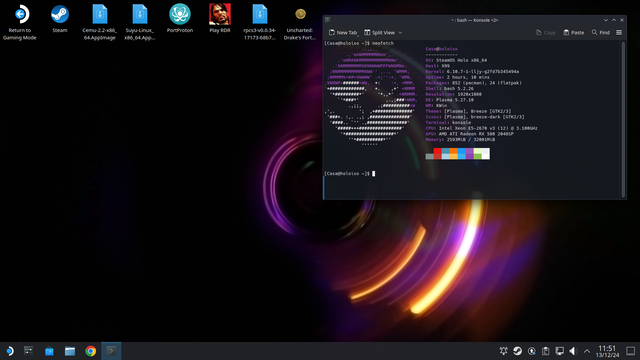Screen dimensions: 640x360
Task: Open the clock showing 11:51
Action: [x=607, y=351]
